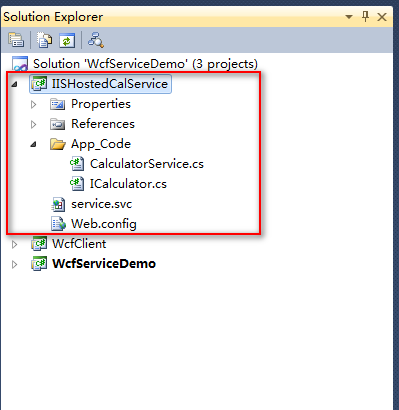The image size is (399, 410).
Task: Expand the WcfServiceDemo project node
Action: (14, 264)
